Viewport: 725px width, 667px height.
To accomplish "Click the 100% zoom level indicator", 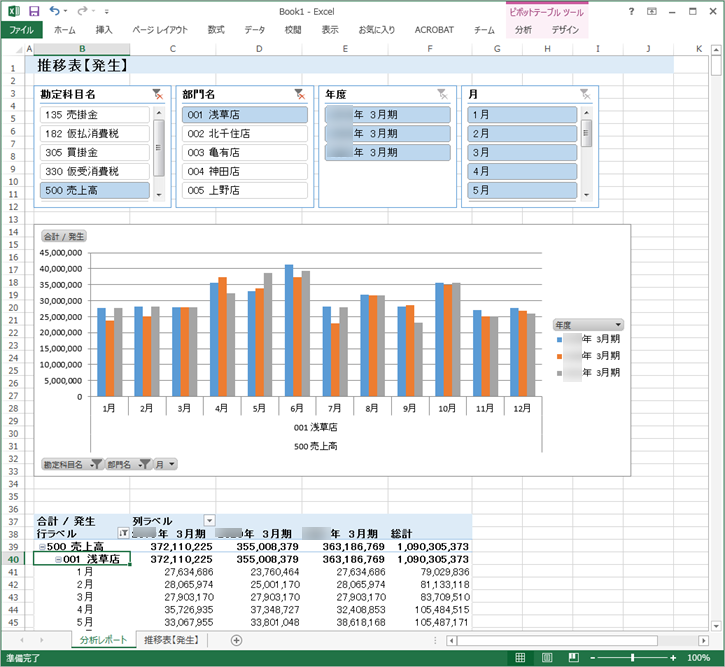I will 698,658.
